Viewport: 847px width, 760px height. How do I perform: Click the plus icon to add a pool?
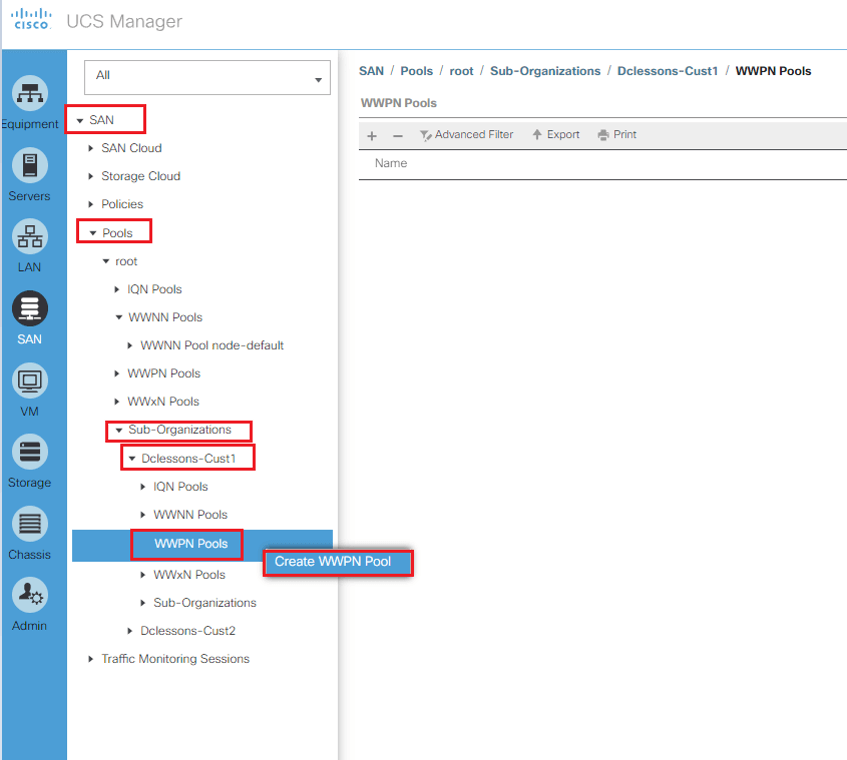pyautogui.click(x=372, y=136)
